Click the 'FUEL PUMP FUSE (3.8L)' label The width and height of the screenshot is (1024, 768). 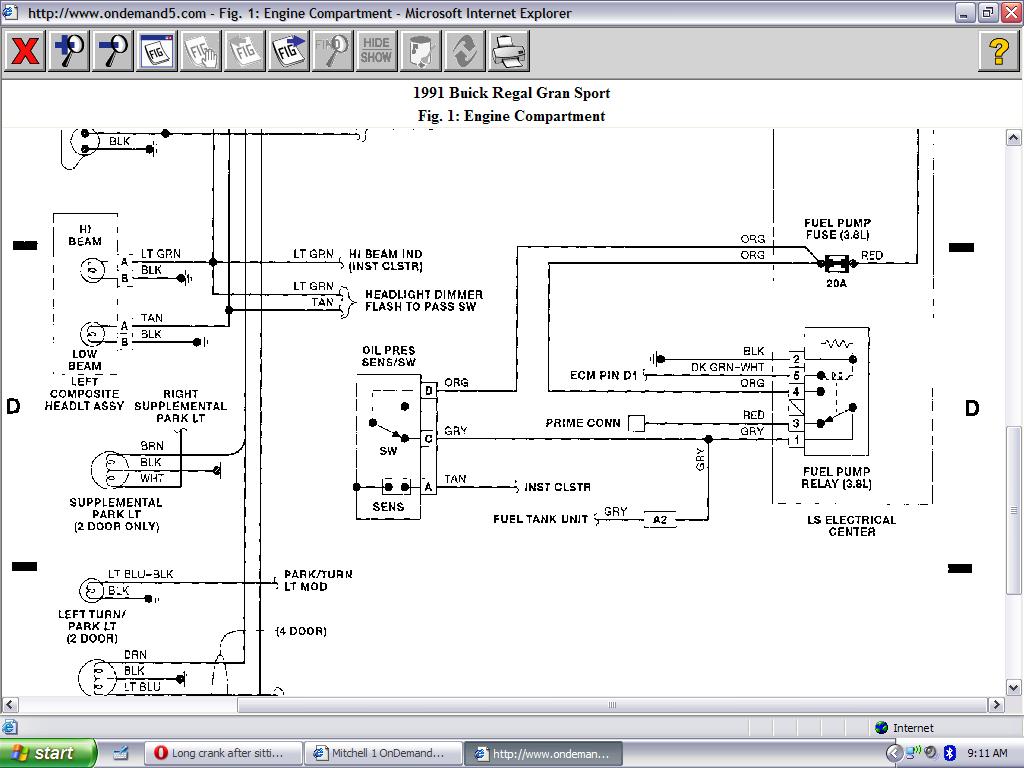click(x=837, y=229)
